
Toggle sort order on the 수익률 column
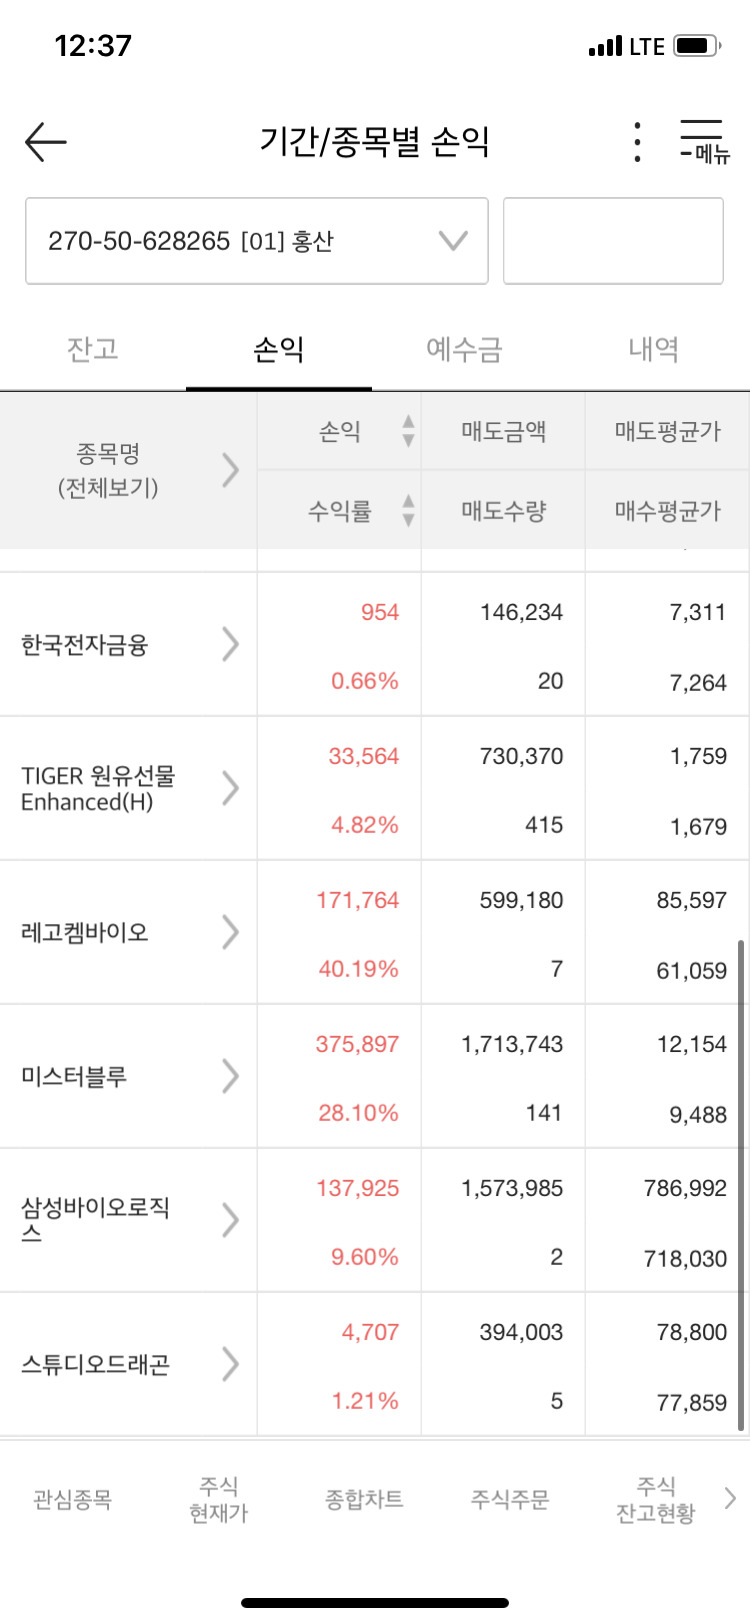click(x=409, y=509)
